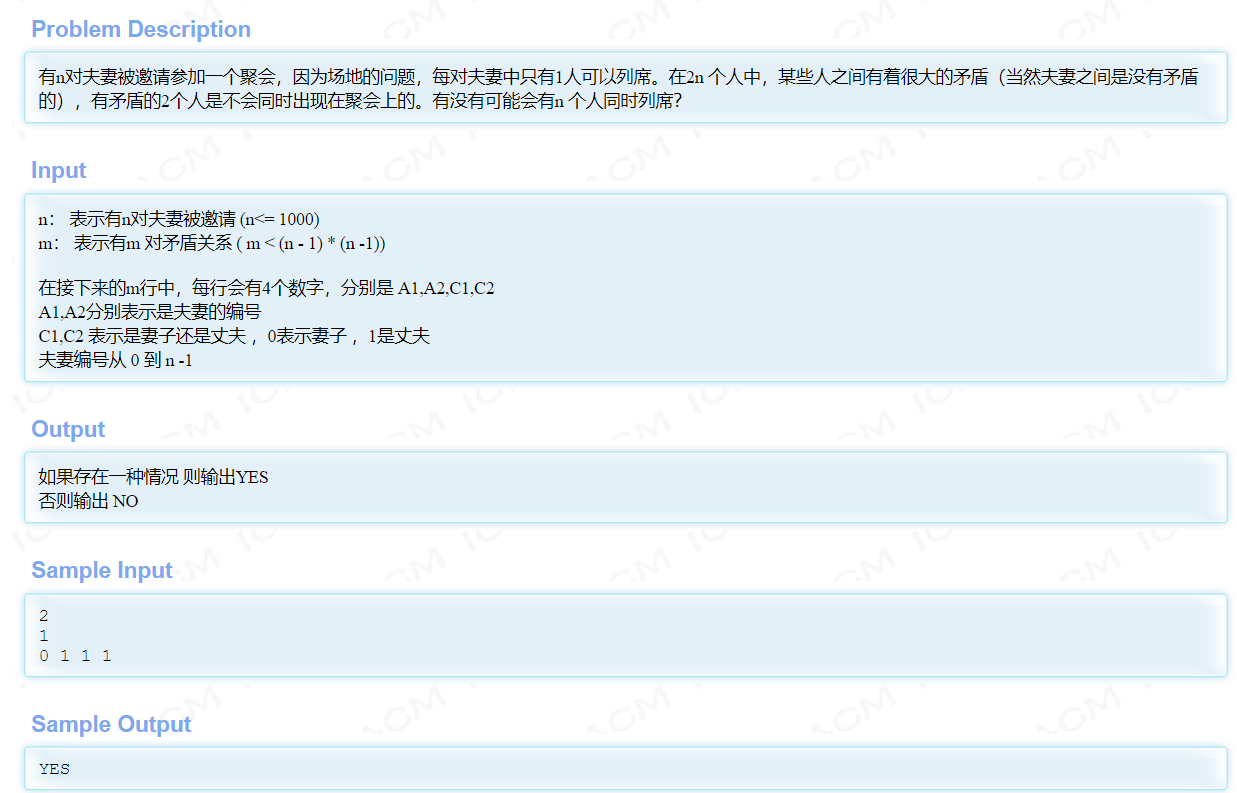Click the Sample Input heading

point(102,570)
